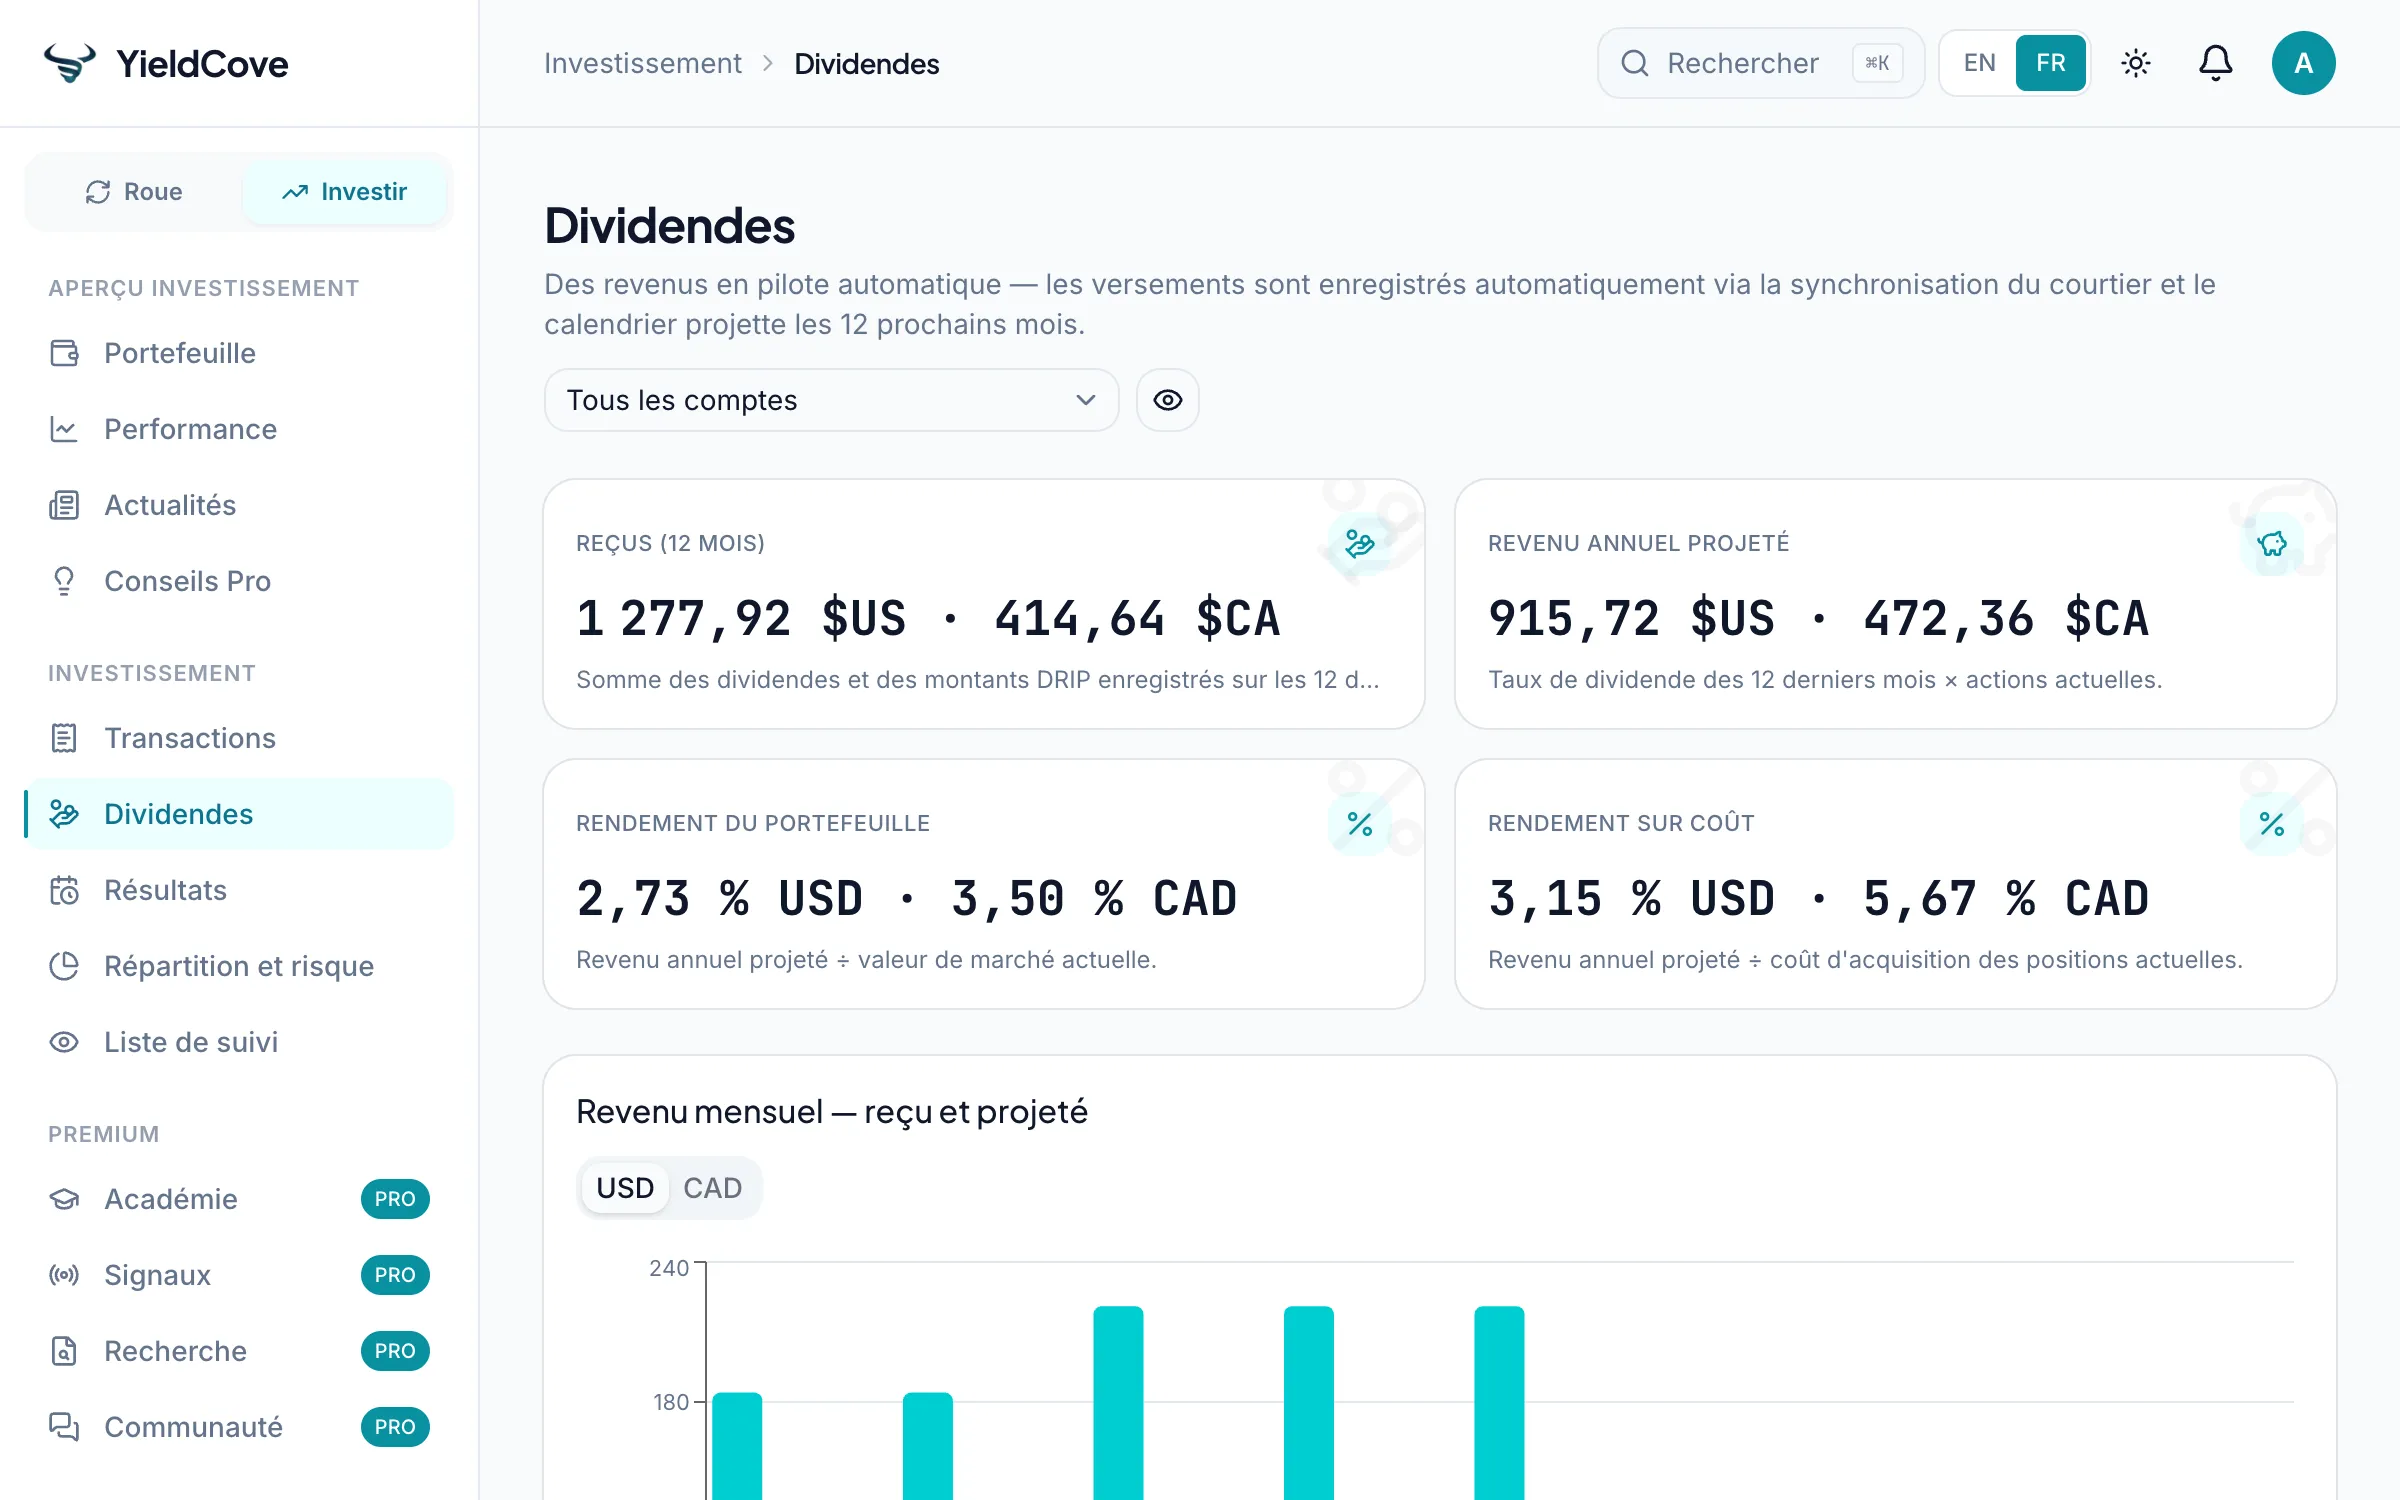
Task: Click Dividendes breadcrumb
Action: pos(867,63)
